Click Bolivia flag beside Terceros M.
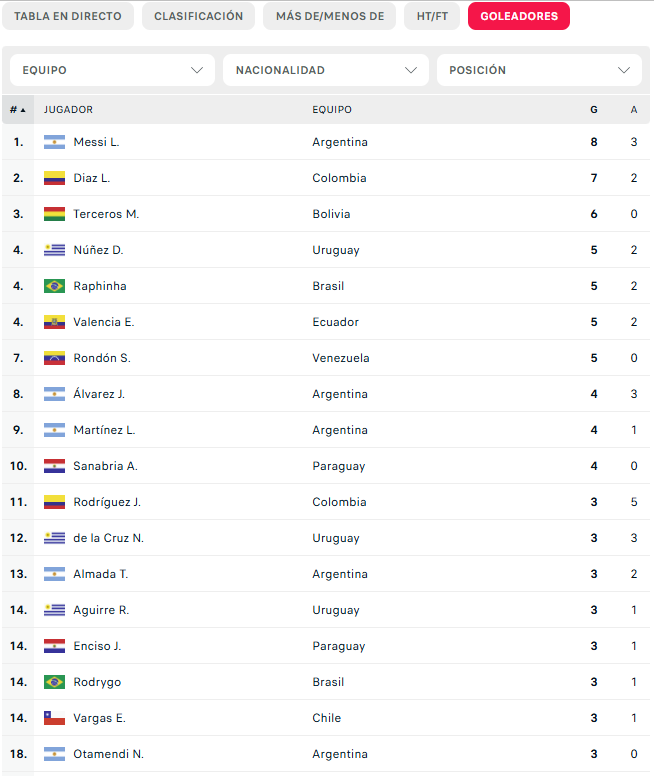This screenshot has height=776, width=654. pos(54,214)
